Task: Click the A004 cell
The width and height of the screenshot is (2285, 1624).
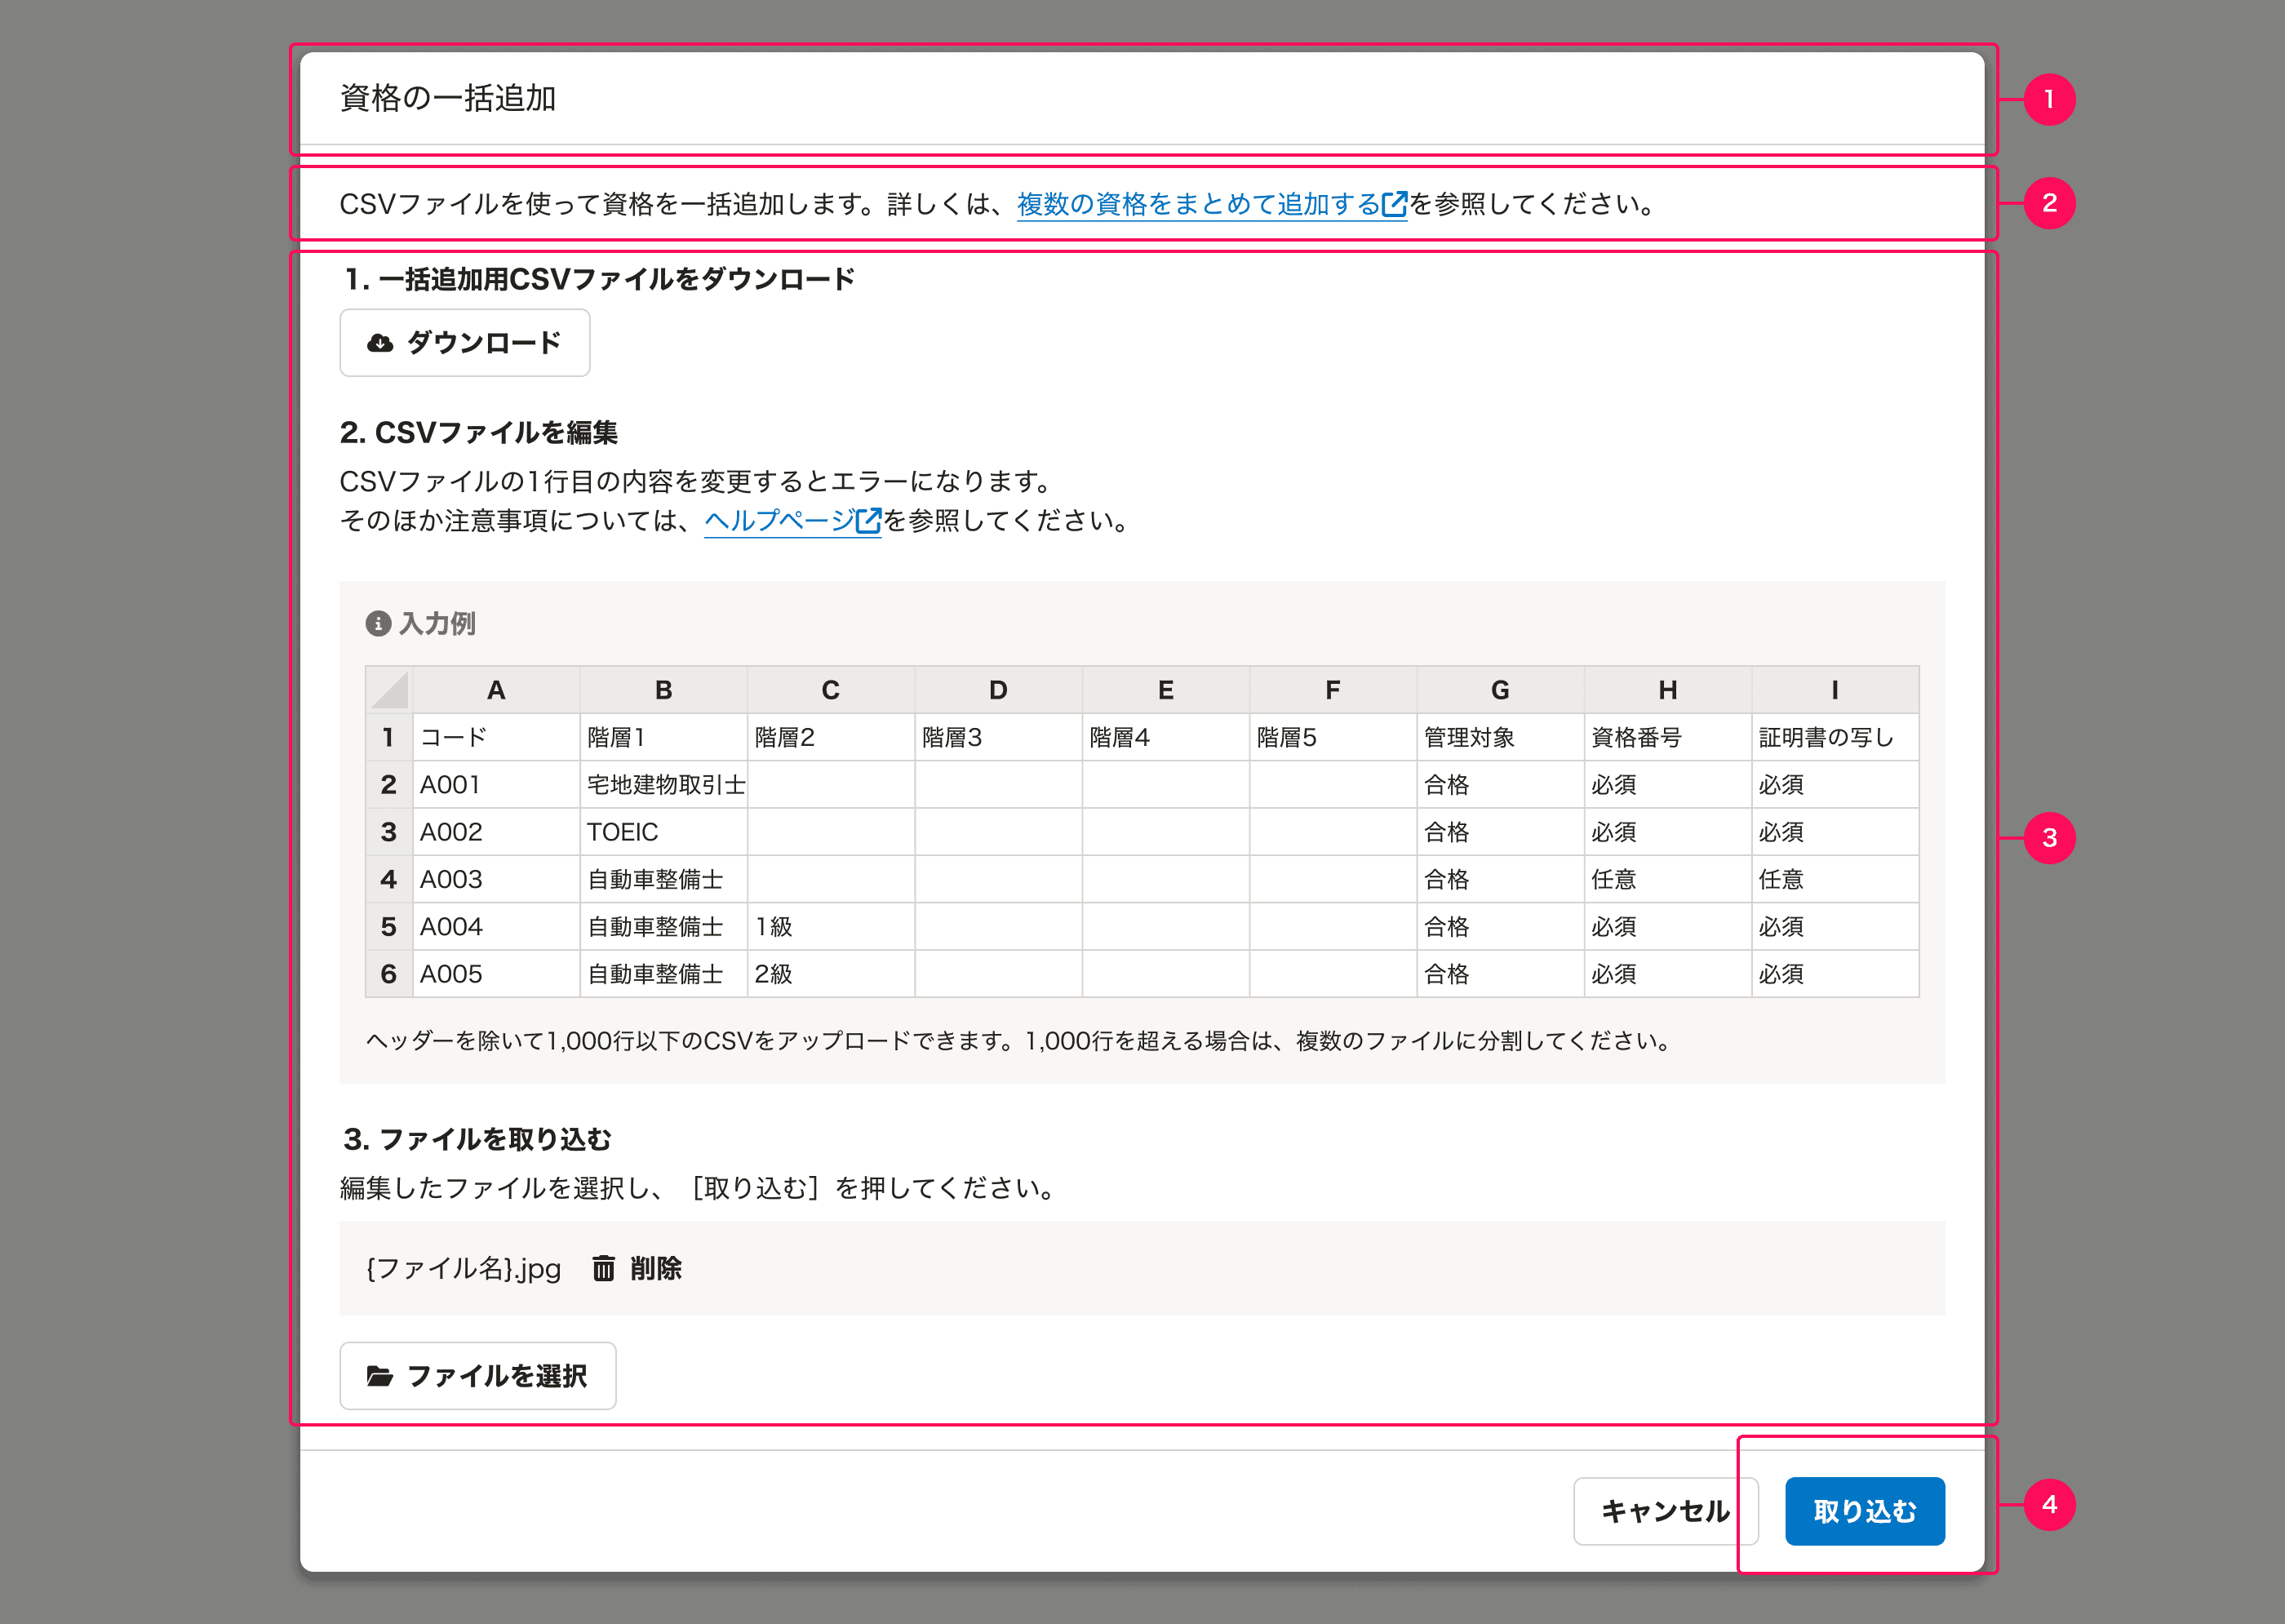Action: pos(496,927)
